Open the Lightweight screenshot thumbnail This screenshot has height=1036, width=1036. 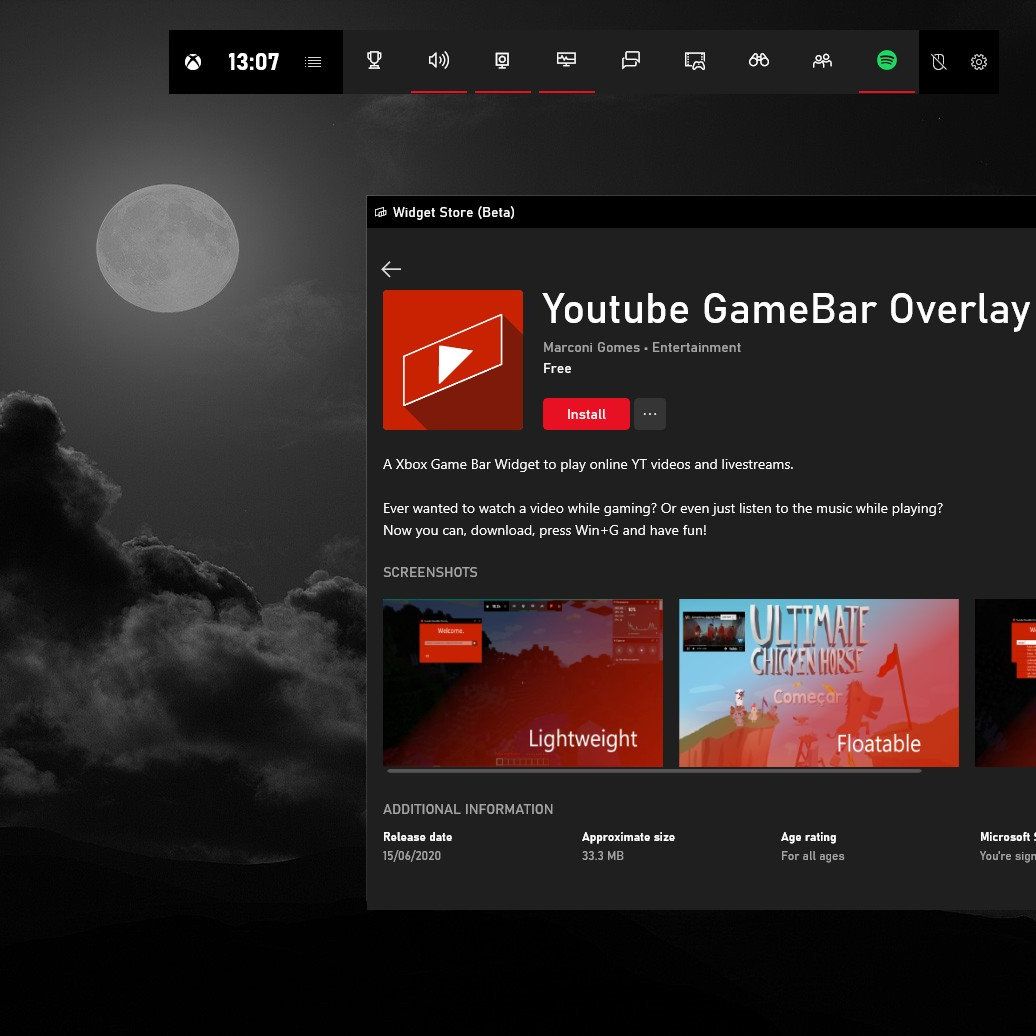pos(523,683)
